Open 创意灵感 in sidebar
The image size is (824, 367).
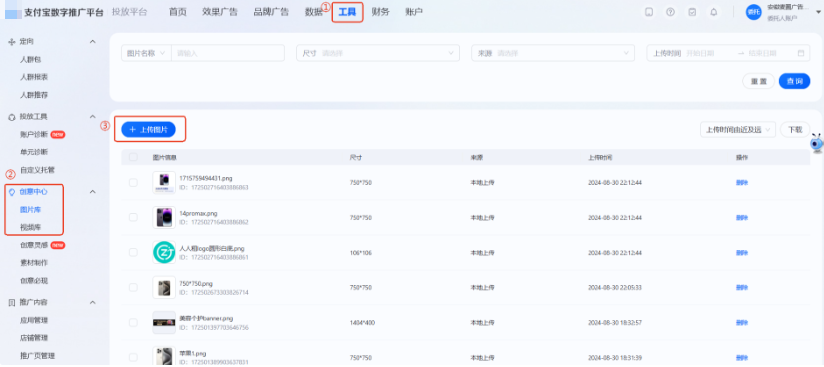coord(34,245)
